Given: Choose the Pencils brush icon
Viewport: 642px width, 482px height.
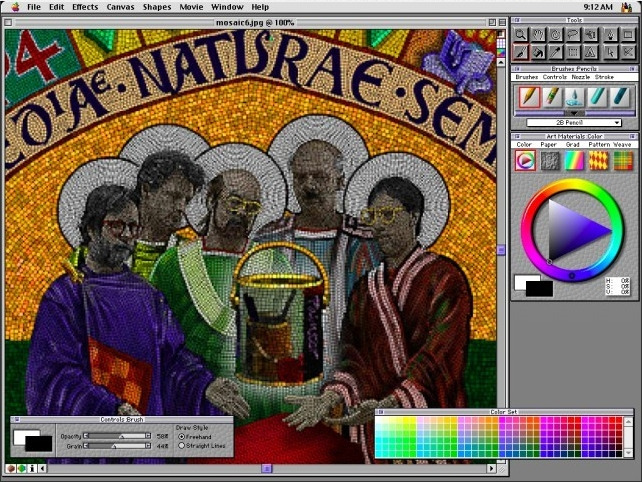Looking at the screenshot, I should (x=529, y=97).
